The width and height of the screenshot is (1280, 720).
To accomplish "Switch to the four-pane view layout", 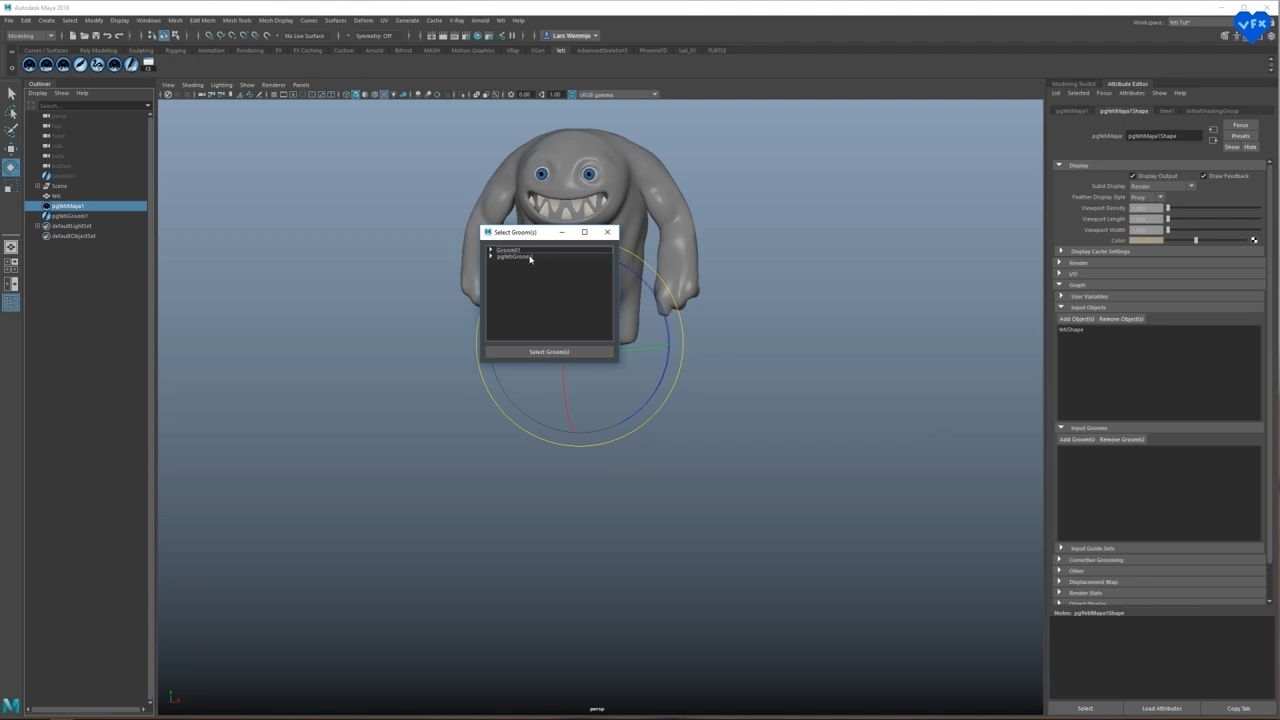I will 11,266.
